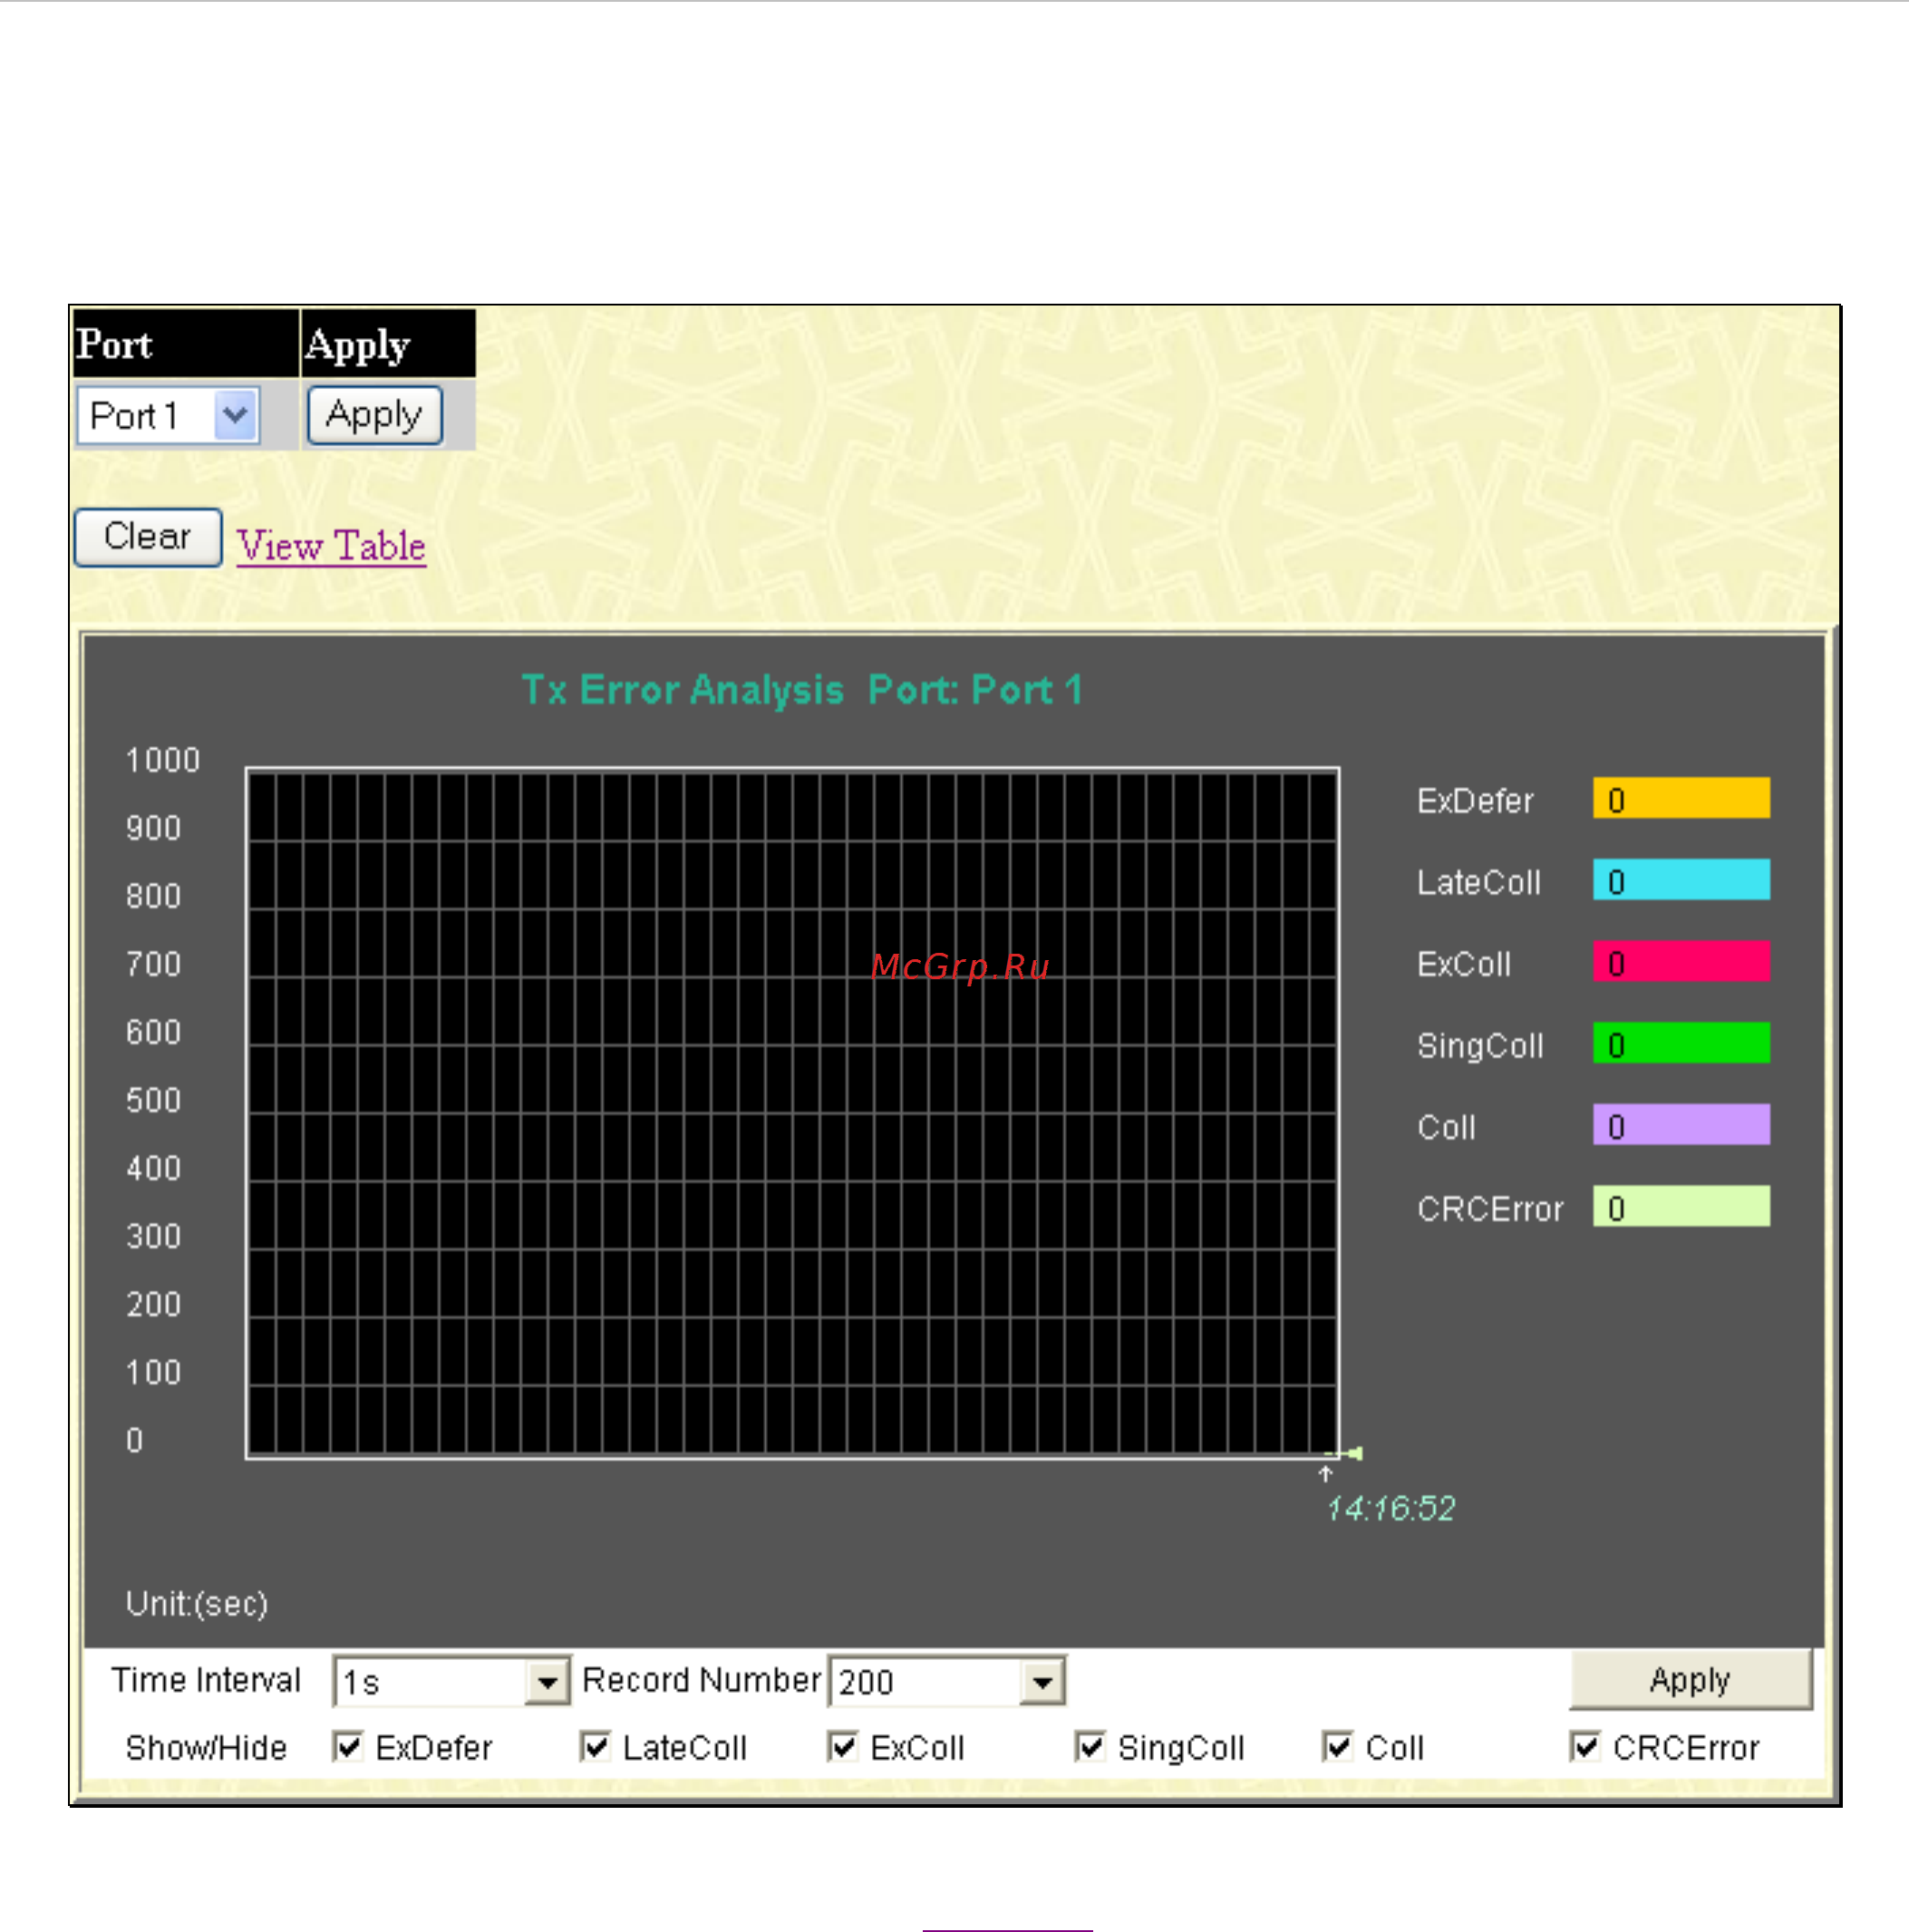The height and width of the screenshot is (1932, 1909).
Task: Click the purple Coll color swatch
Action: (x=1681, y=1125)
